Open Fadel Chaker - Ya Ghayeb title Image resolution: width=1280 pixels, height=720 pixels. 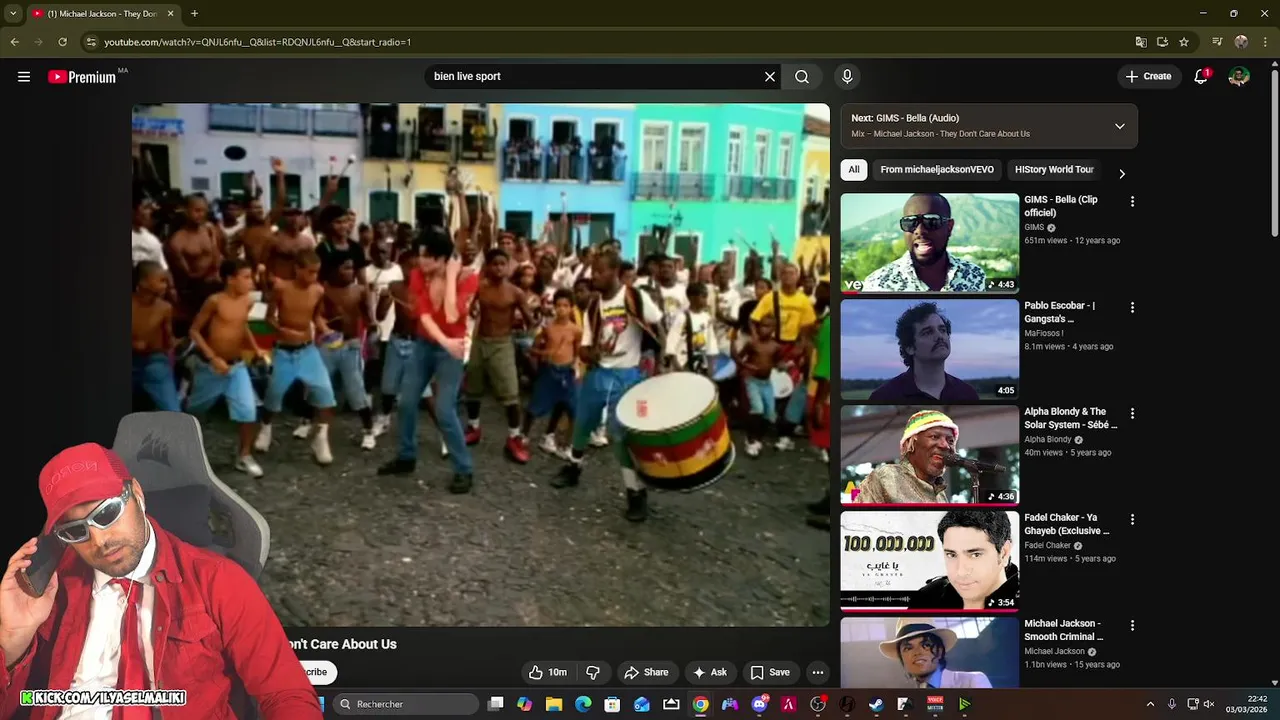click(1066, 524)
